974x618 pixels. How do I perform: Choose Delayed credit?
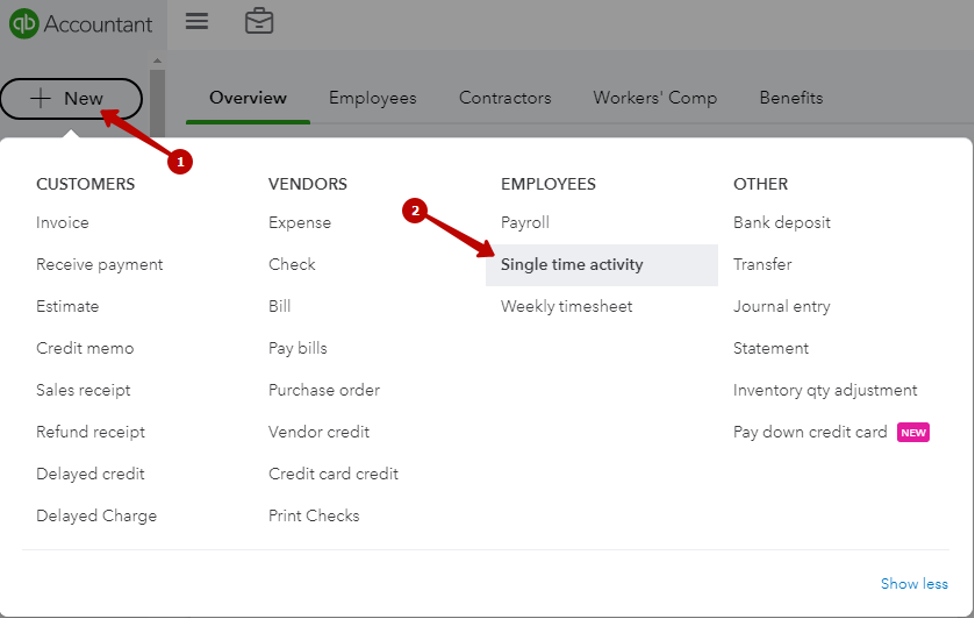90,474
